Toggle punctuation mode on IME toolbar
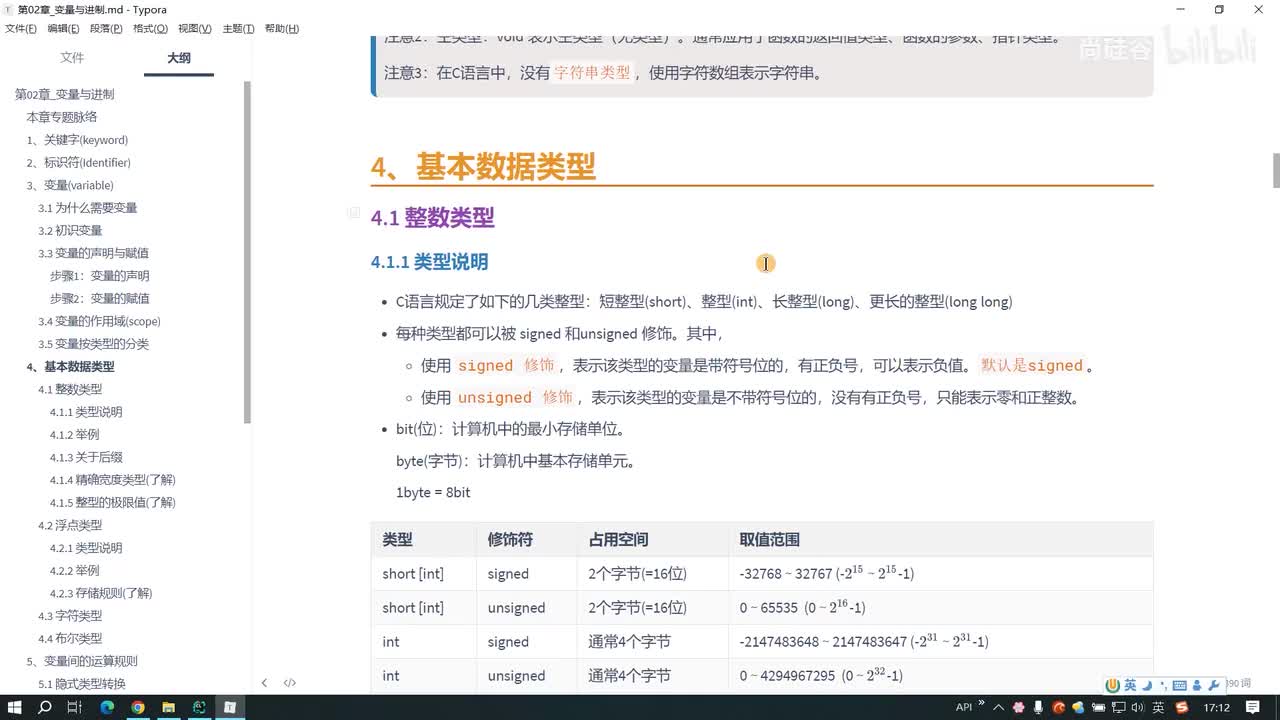Screen dimensions: 1280x720 (x=1163, y=686)
